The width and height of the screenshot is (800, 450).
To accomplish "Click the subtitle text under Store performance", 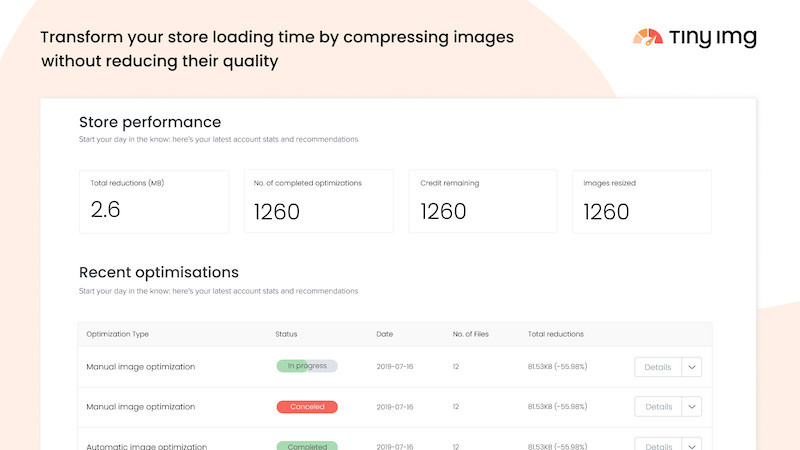I will point(218,139).
